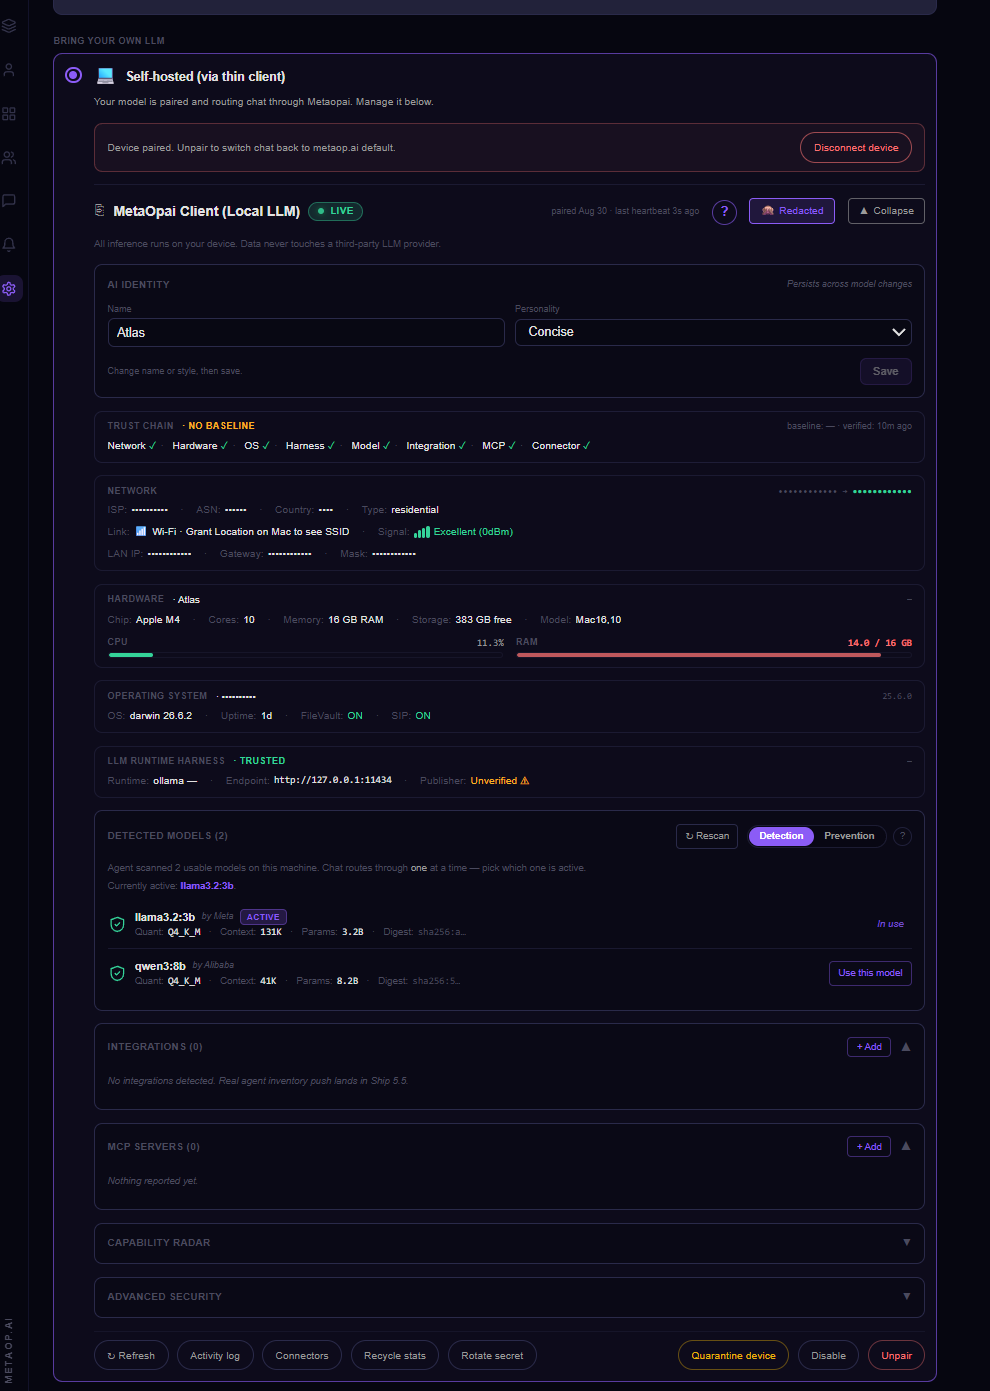Viewport: 990px width, 1391px height.
Task: Use the qwen3:8b model
Action: (x=870, y=973)
